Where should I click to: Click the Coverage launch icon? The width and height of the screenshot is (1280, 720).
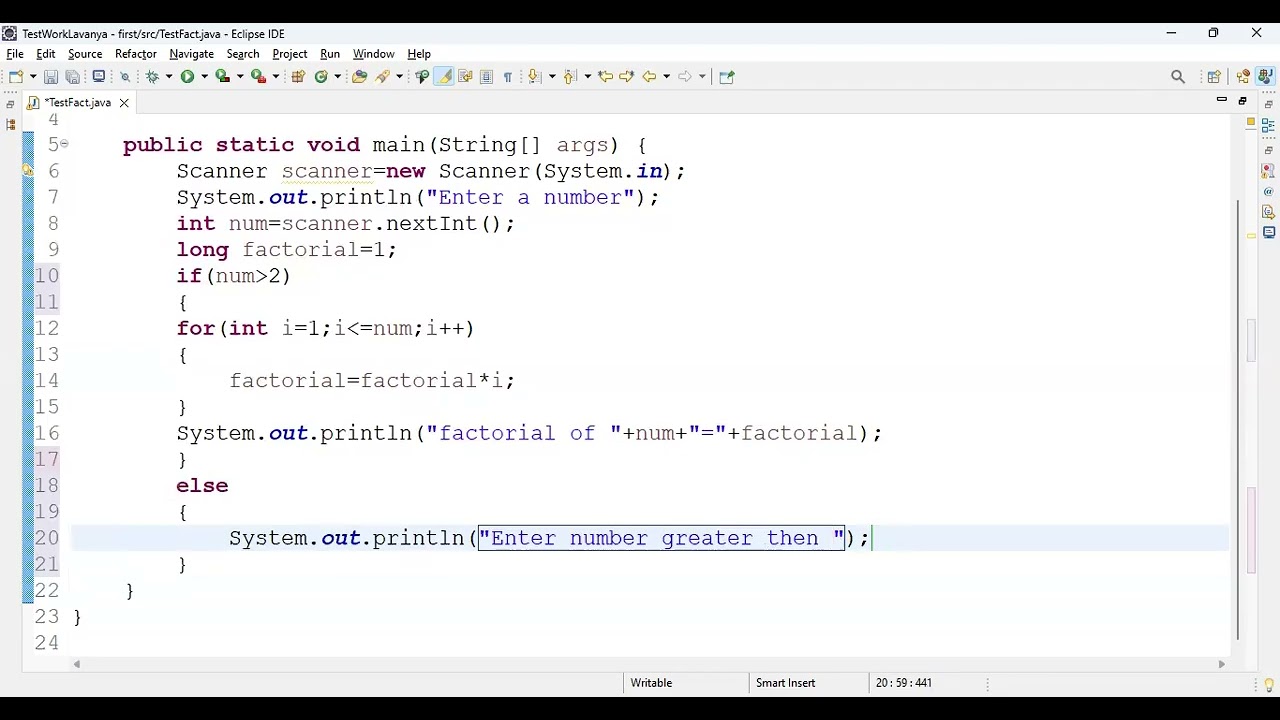pyautogui.click(x=222, y=76)
